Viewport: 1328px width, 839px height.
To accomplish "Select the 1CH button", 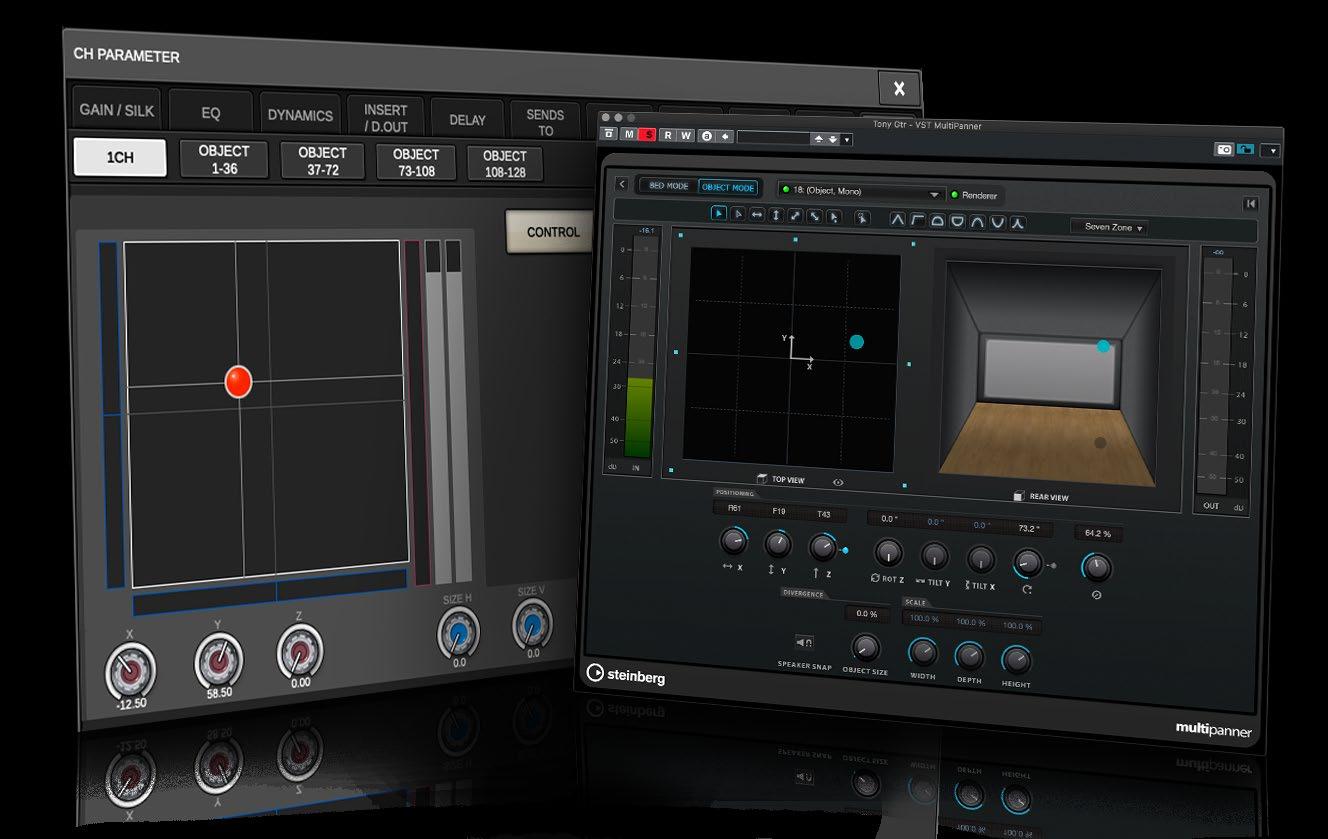I will 120,158.
